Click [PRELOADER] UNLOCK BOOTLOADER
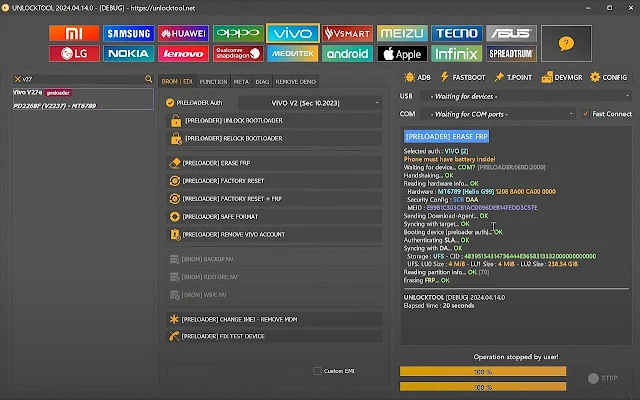The image size is (640, 400). (x=274, y=120)
